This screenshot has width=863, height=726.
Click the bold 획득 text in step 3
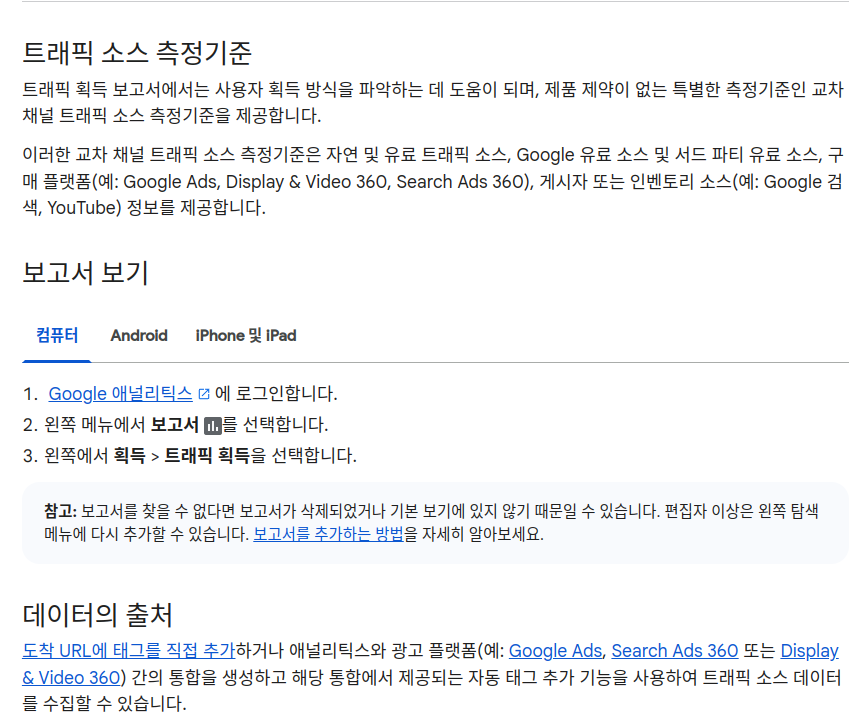coord(128,456)
